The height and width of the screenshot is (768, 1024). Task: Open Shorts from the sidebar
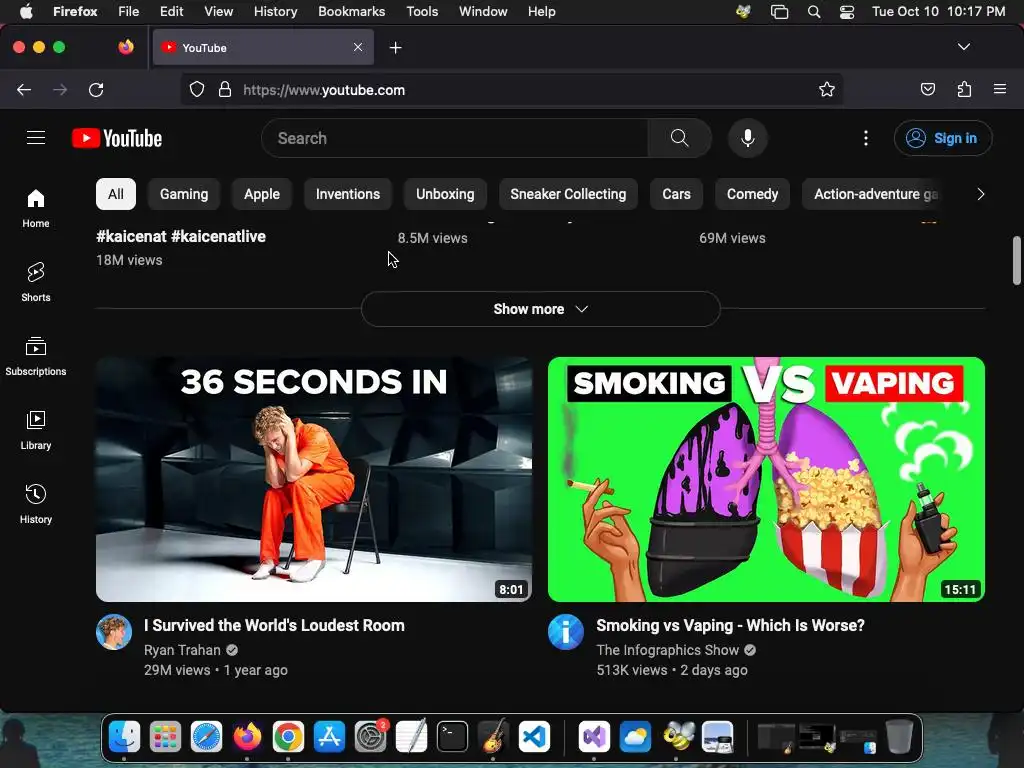coord(36,282)
